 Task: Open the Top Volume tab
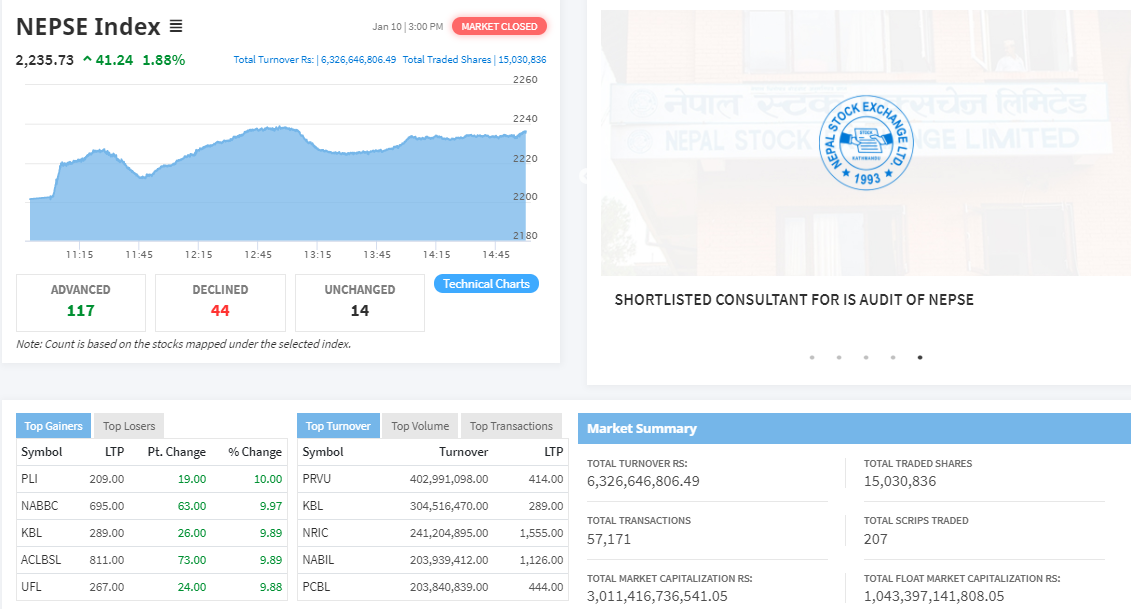(x=420, y=426)
